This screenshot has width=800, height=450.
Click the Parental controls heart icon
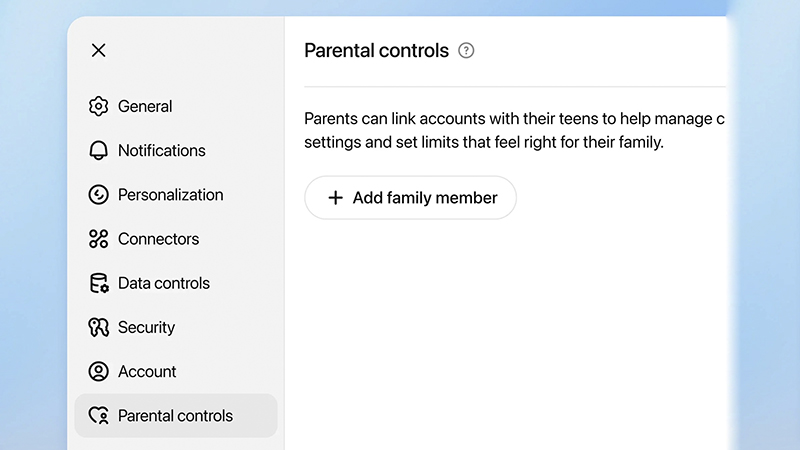[98, 415]
